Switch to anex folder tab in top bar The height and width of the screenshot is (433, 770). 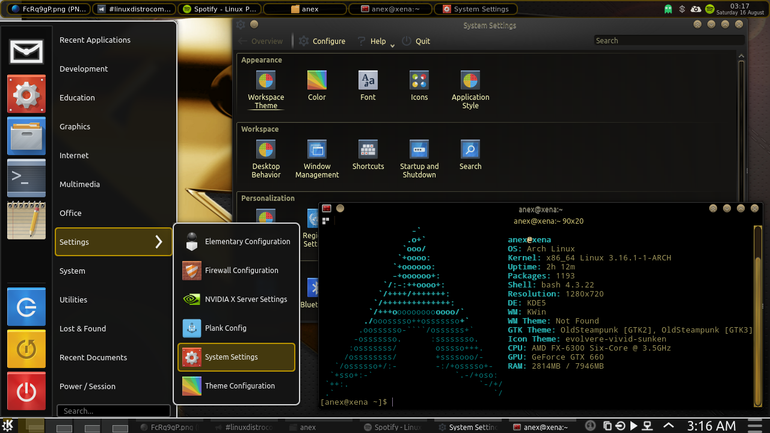pyautogui.click(x=305, y=9)
